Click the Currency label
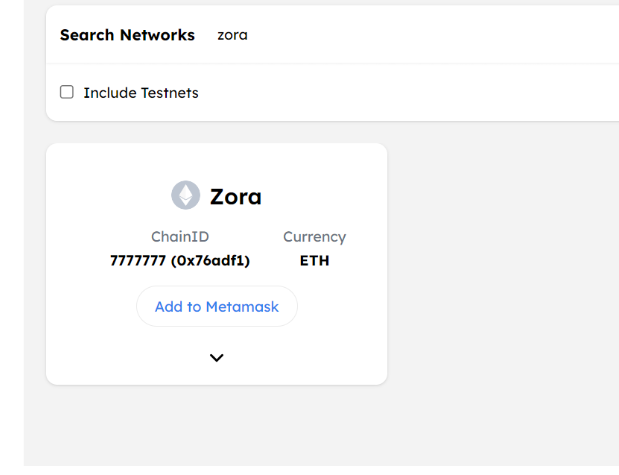 [x=315, y=237]
